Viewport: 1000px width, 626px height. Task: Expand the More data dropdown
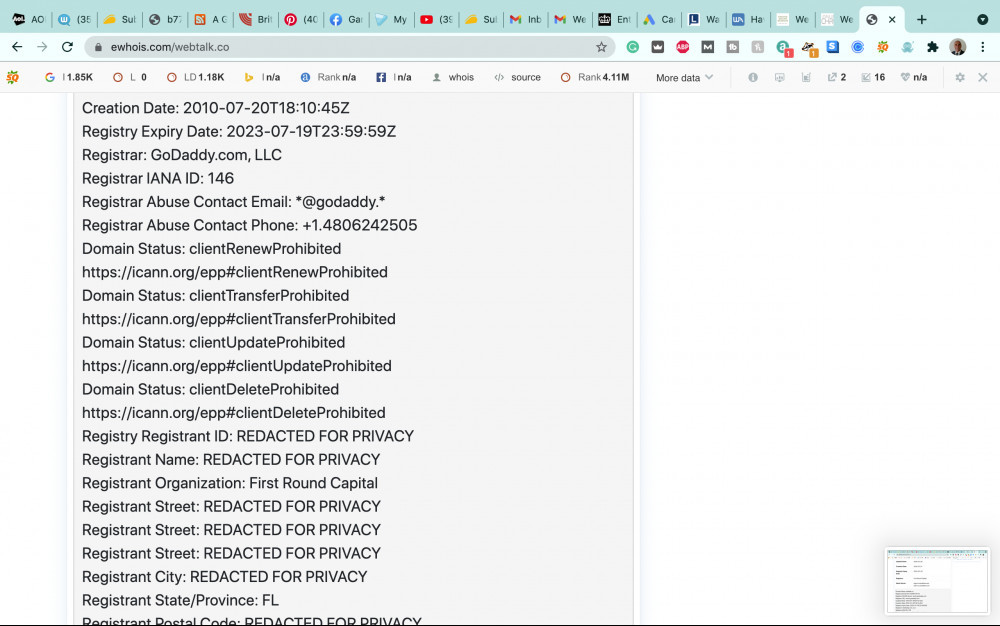point(684,78)
